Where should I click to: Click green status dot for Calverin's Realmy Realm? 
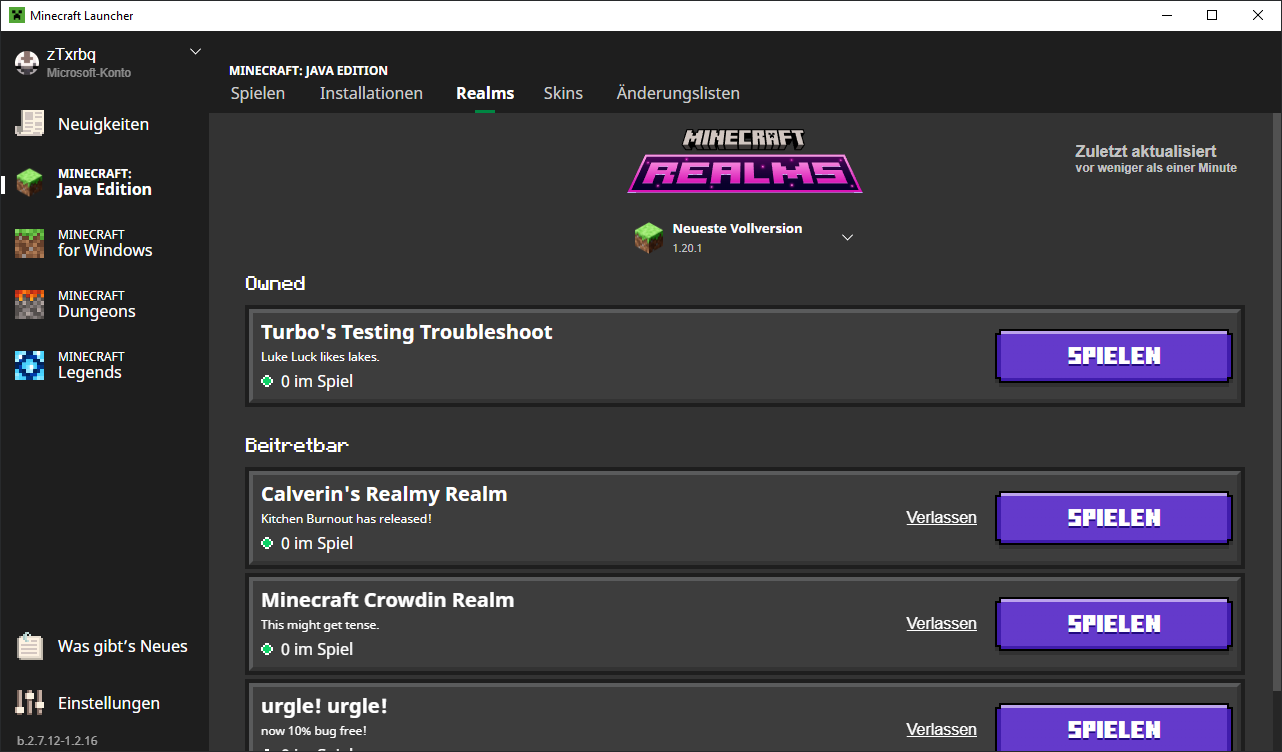coord(267,543)
